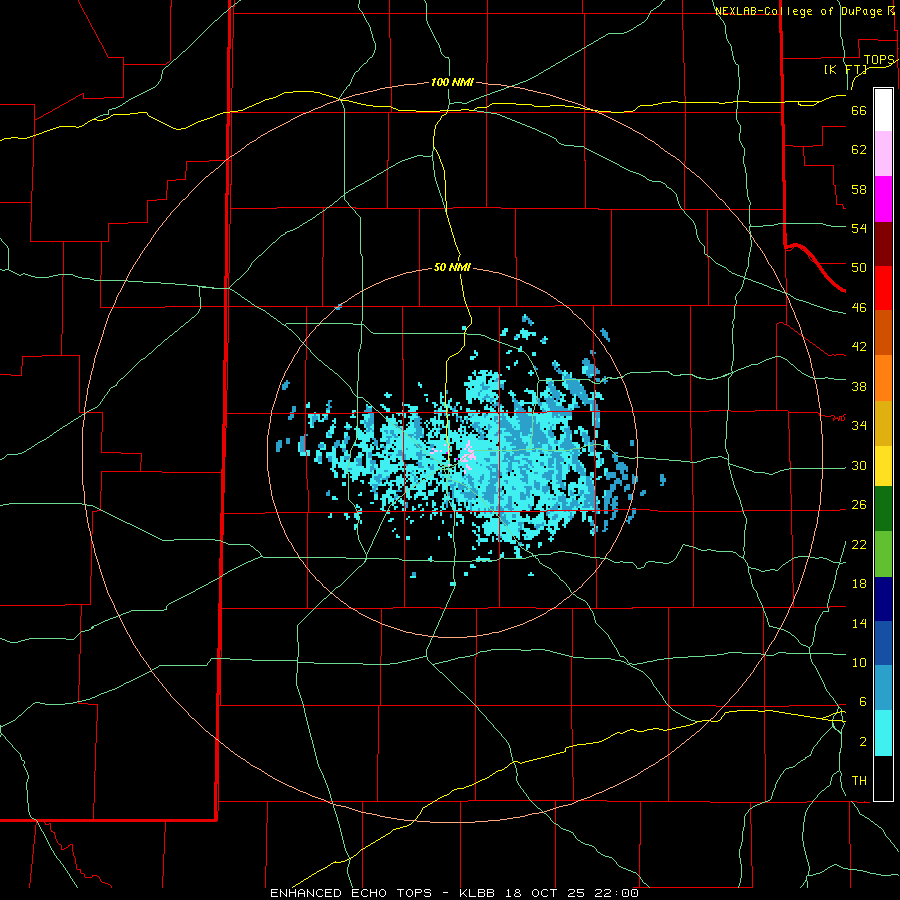Click the legend value 18
The height and width of the screenshot is (900, 900).
coord(859,584)
